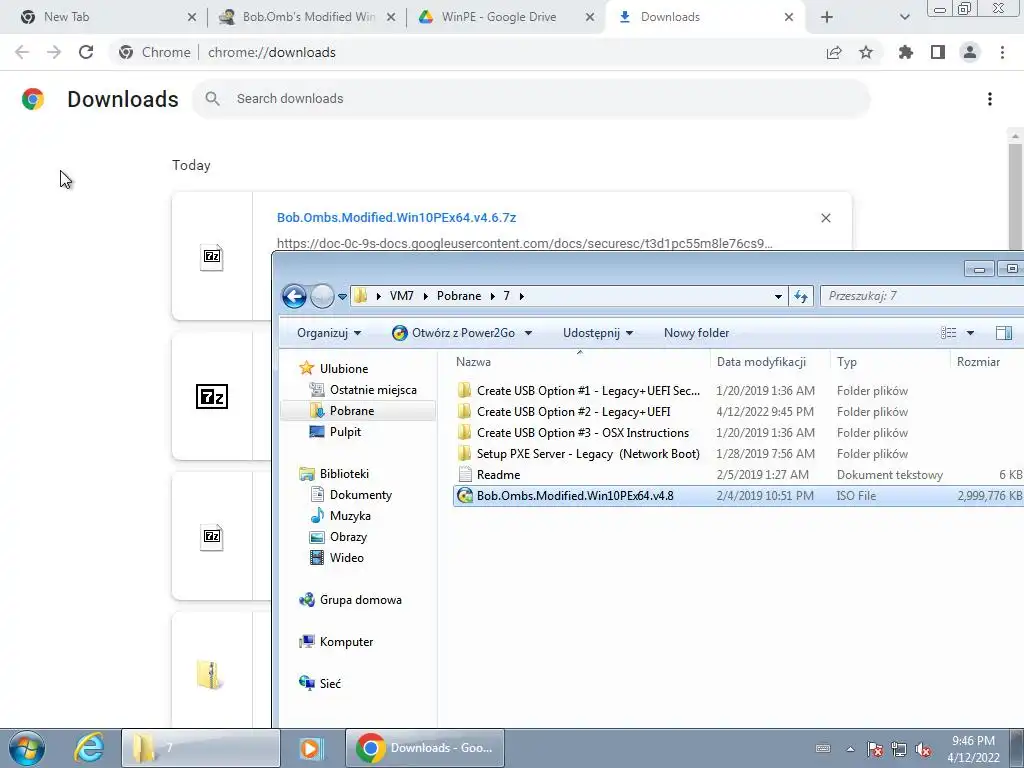Screen dimensions: 1024x768
Task: Open the googleusercontent source URL of the download
Action: [524, 244]
